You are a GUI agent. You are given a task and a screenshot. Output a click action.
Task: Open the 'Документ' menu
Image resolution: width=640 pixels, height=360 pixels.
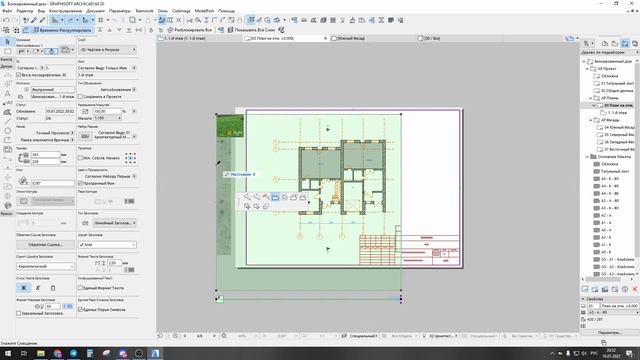pyautogui.click(x=96, y=11)
